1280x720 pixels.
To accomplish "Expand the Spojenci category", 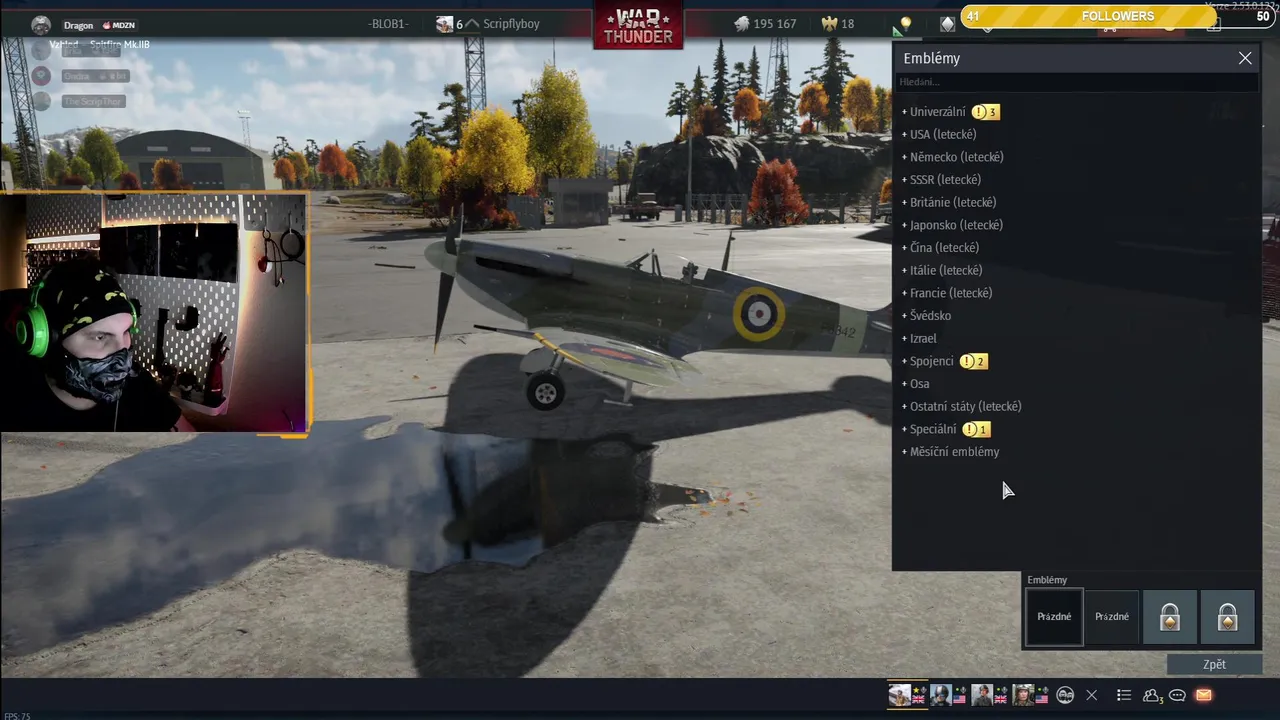I will [928, 361].
